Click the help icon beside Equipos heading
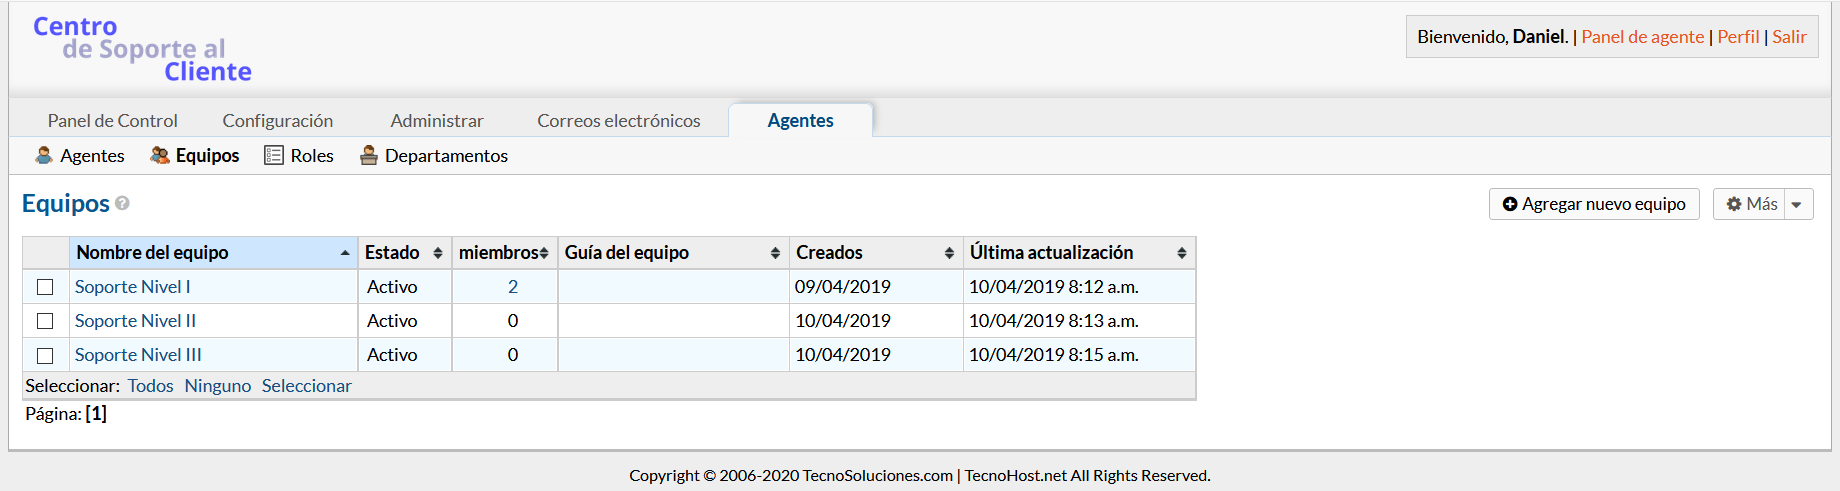The width and height of the screenshot is (1840, 491). 122,203
